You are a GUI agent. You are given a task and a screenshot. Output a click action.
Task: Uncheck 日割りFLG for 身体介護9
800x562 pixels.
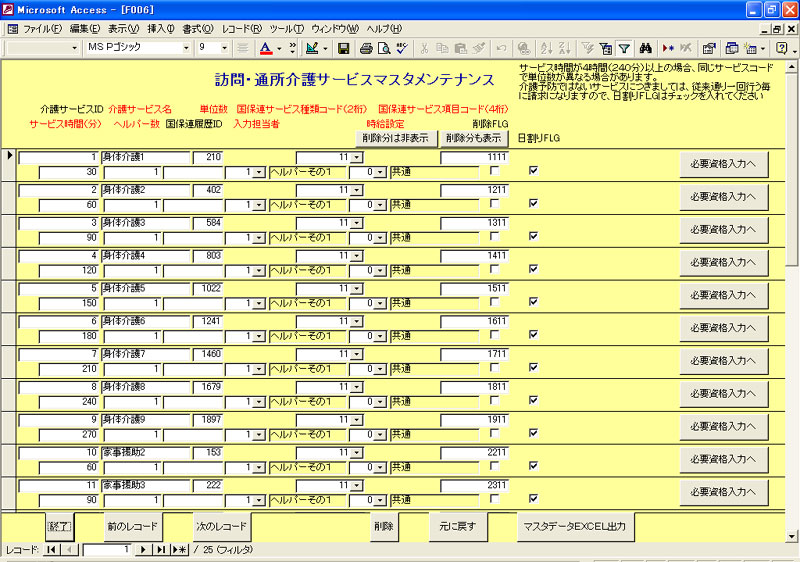pos(534,433)
